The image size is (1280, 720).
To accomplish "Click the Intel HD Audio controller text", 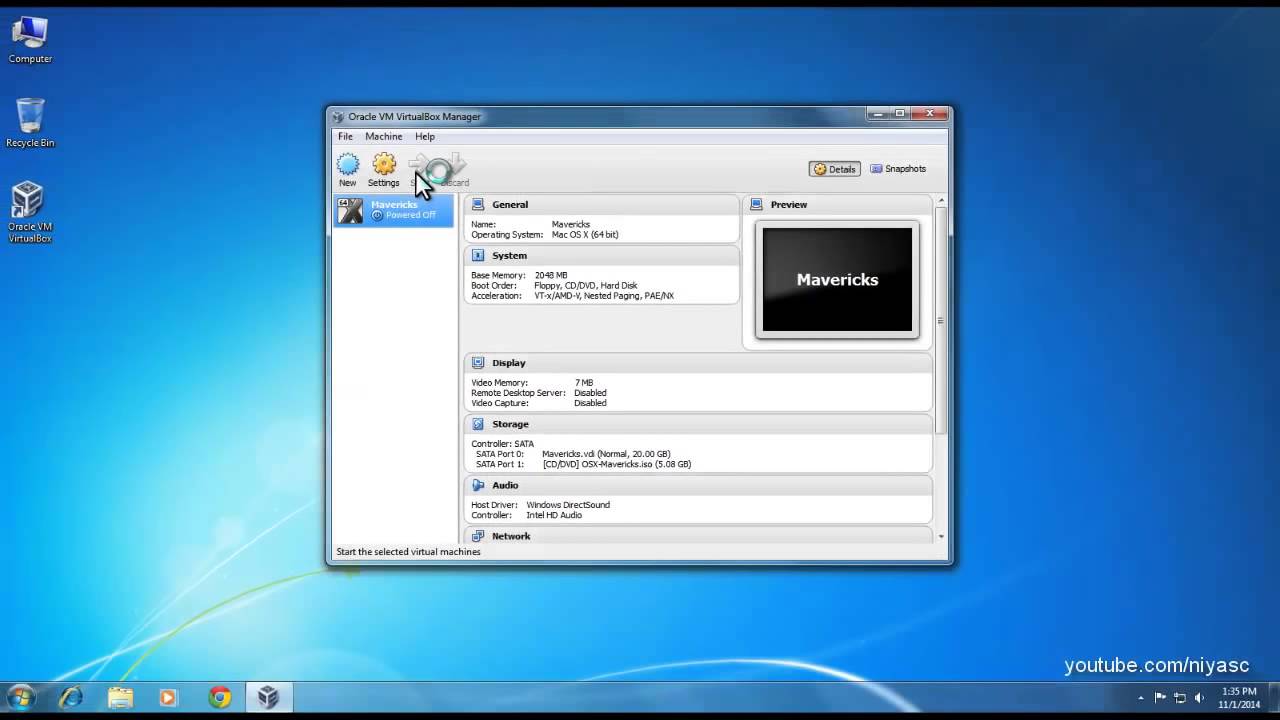I will pos(554,515).
